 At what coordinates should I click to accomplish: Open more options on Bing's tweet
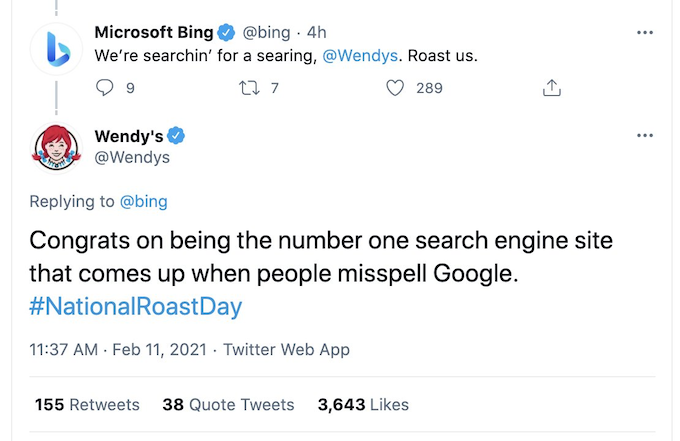point(644,32)
